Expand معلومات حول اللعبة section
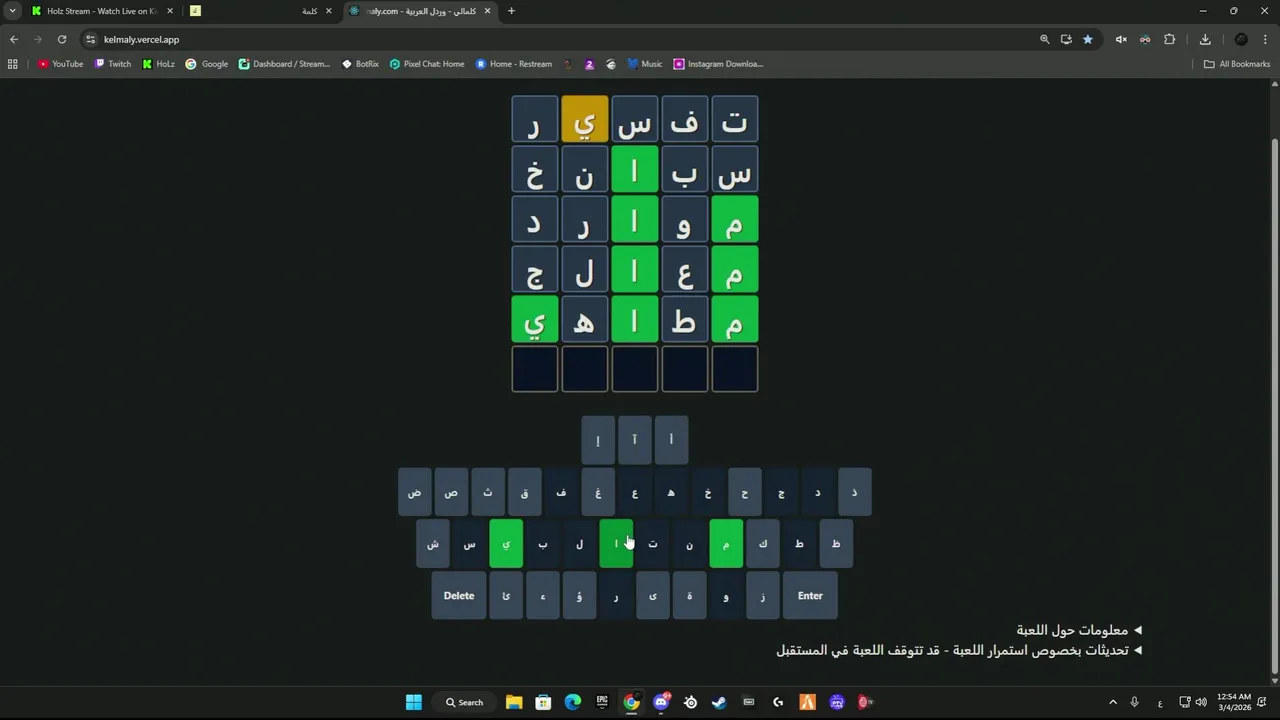This screenshot has width=1280, height=720. [x=1079, y=630]
